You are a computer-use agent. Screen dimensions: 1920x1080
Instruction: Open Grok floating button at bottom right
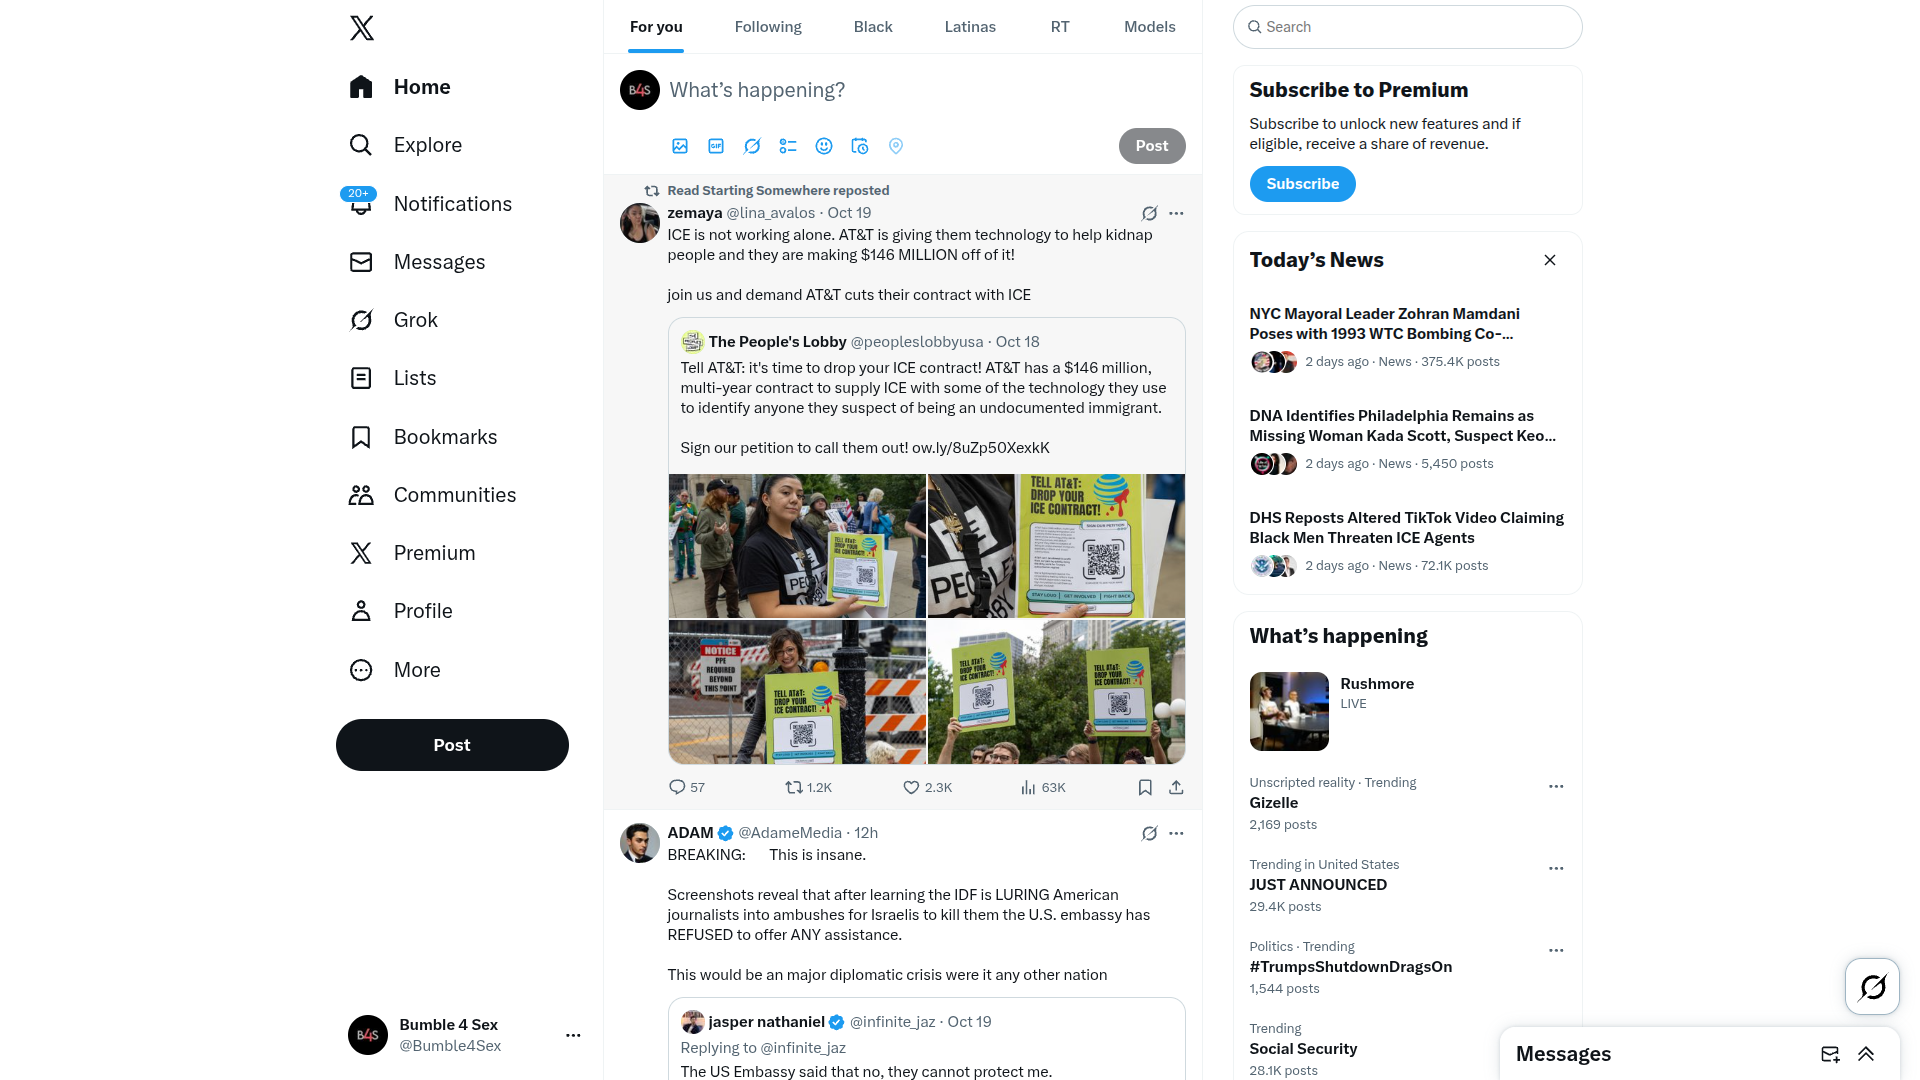click(1872, 987)
